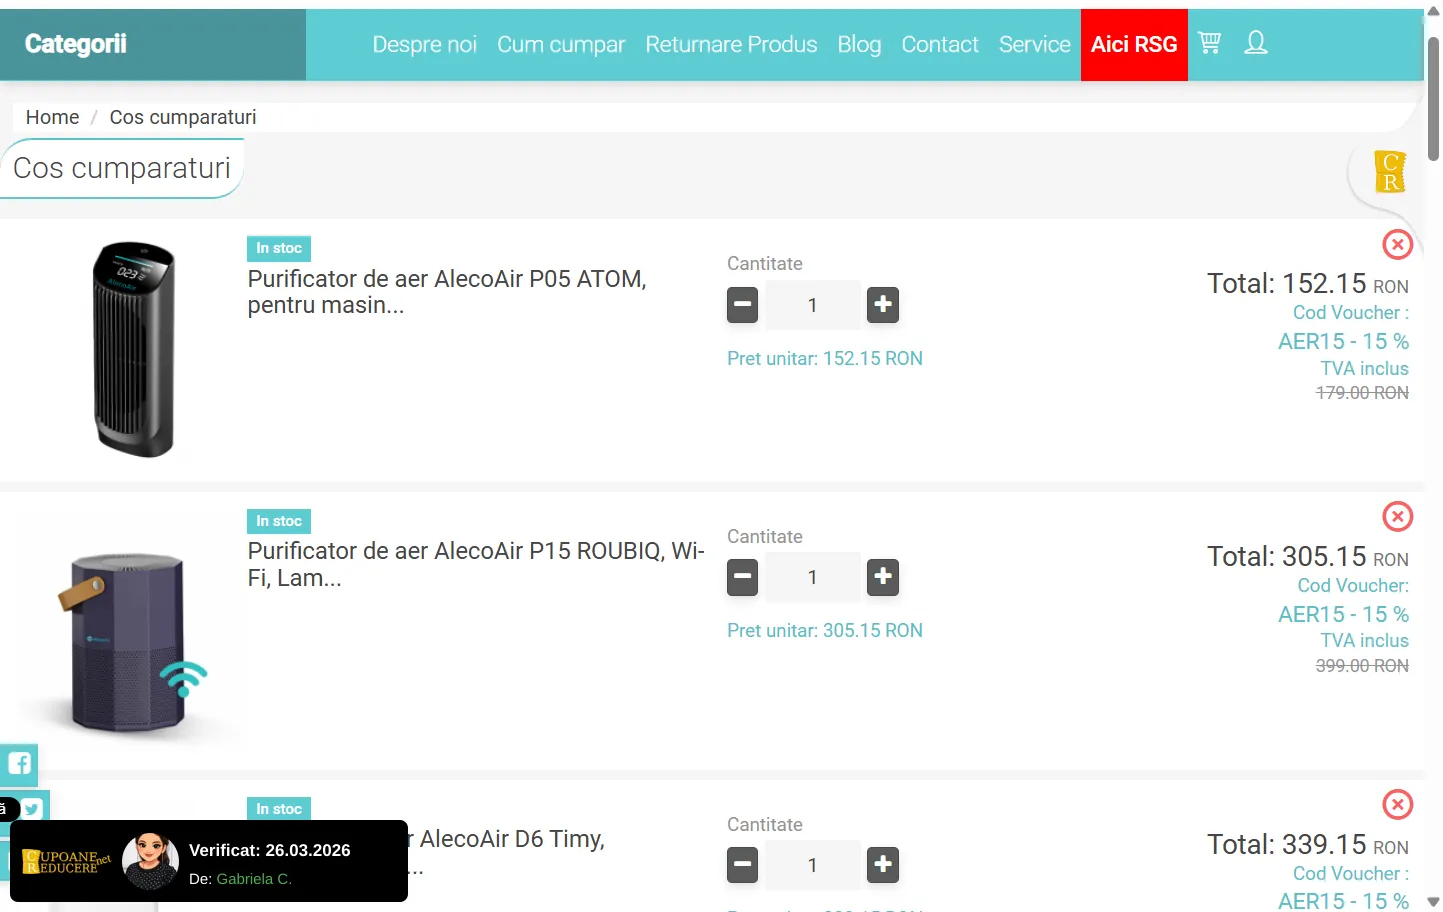This screenshot has width=1443, height=912.
Task: Remove the P05 ATOM purifier from cart
Action: tap(1397, 244)
